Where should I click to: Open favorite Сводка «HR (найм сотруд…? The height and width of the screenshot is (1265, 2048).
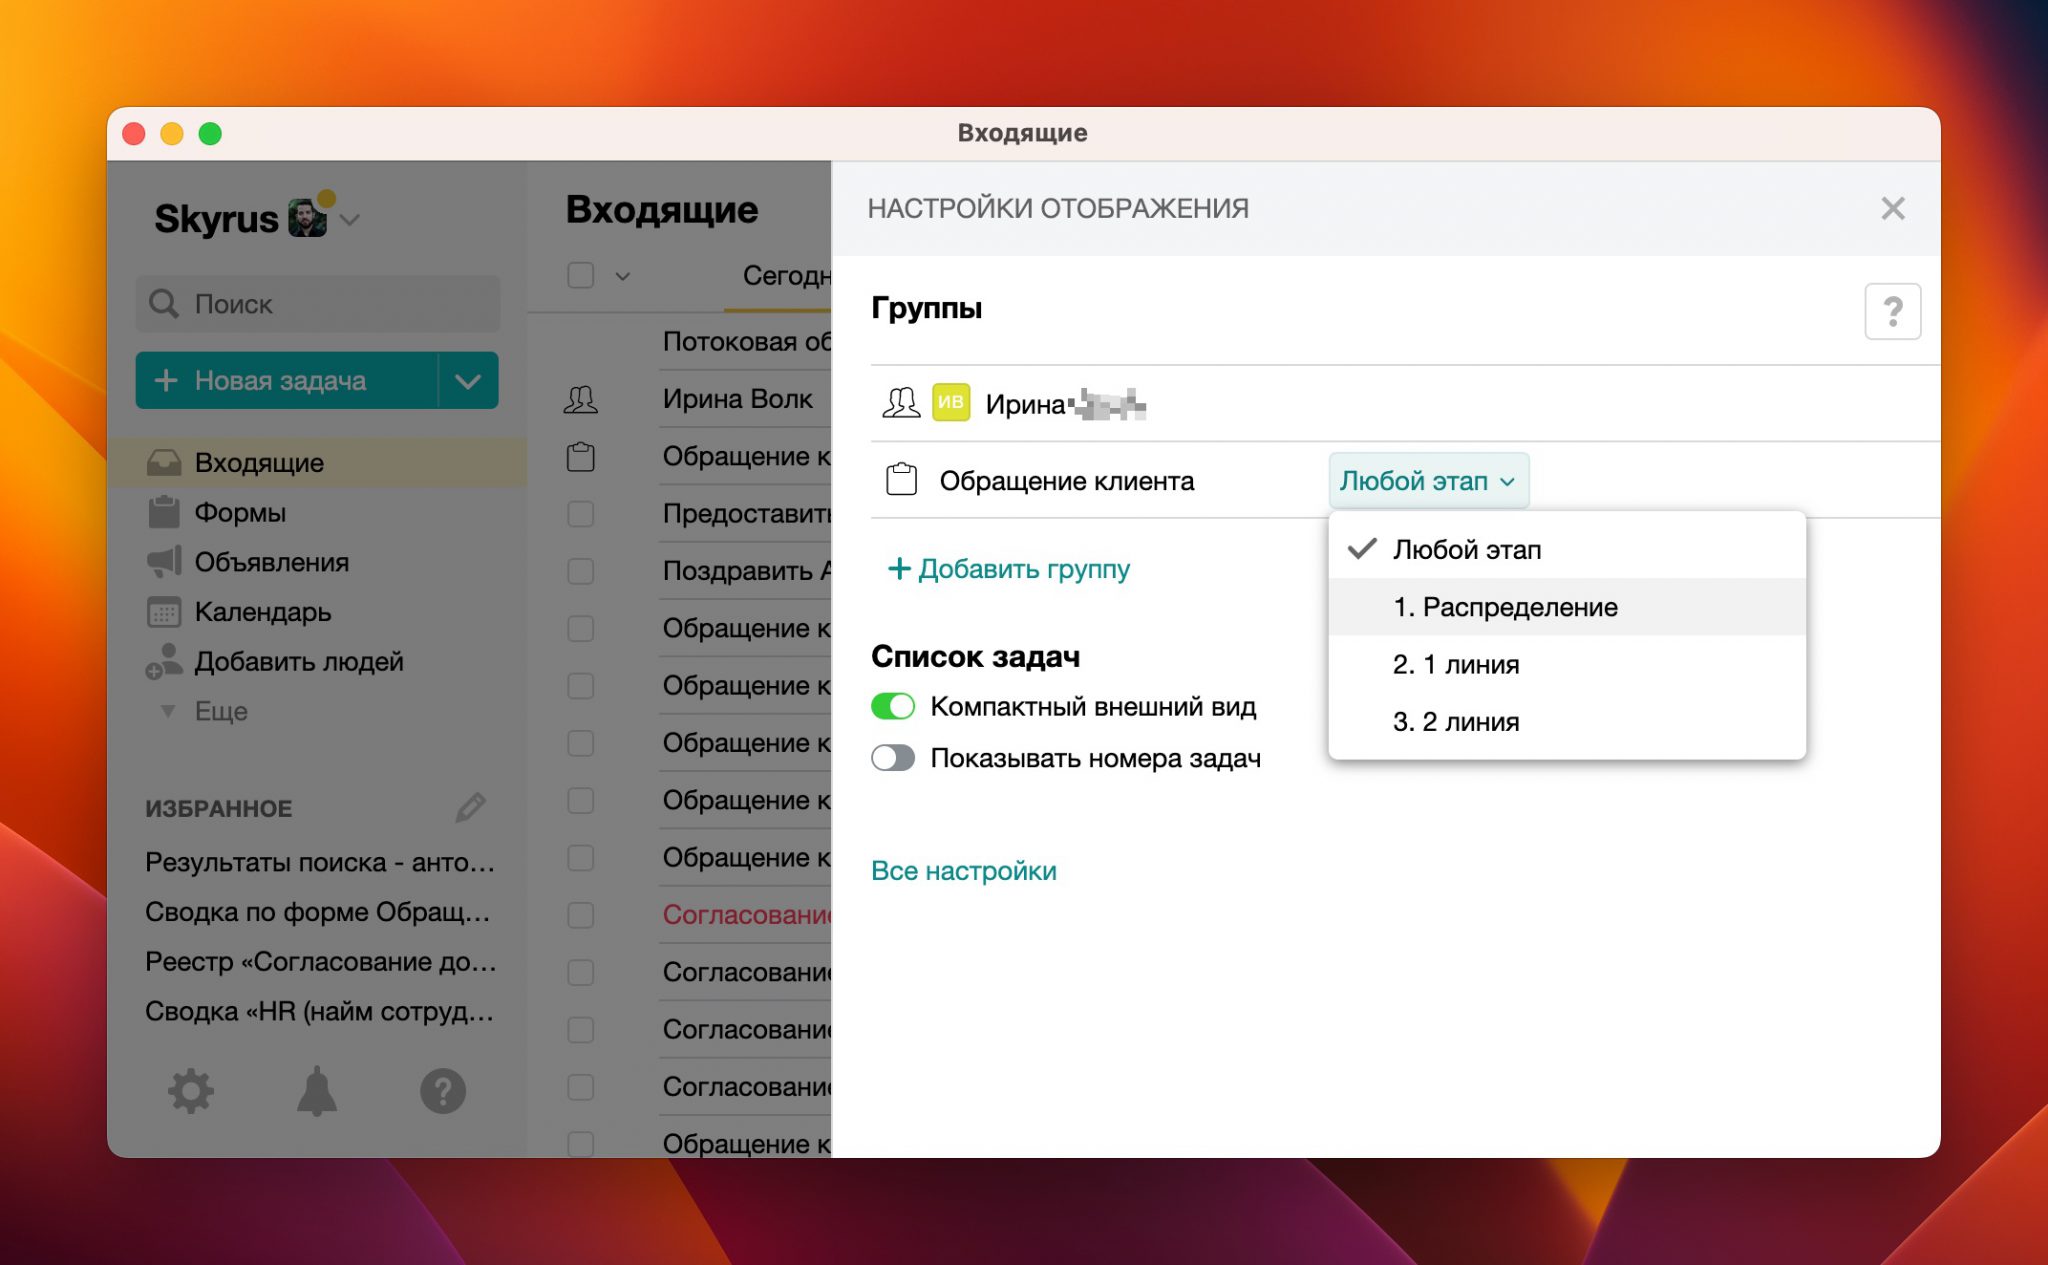[x=320, y=1011]
